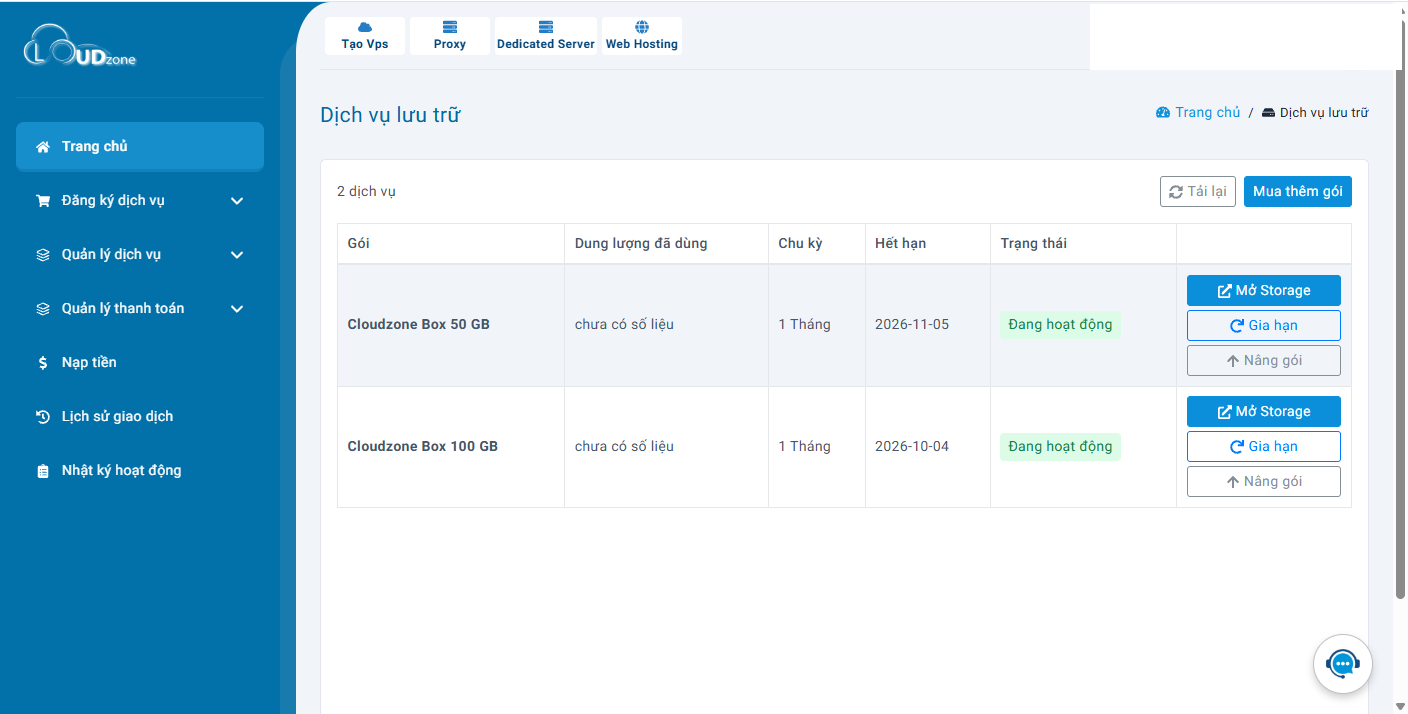Renew Cloudzone Box 50 GB with Gia hạn
Viewport: 1408px width, 714px height.
(x=1264, y=326)
